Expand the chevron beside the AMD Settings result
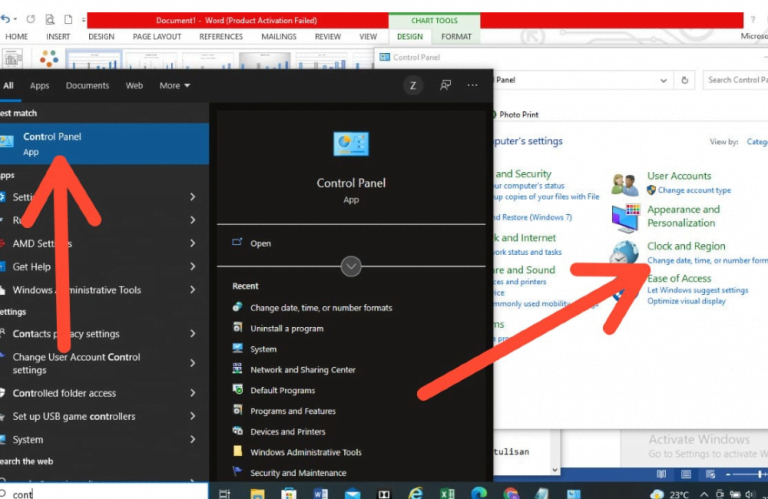 (192, 243)
